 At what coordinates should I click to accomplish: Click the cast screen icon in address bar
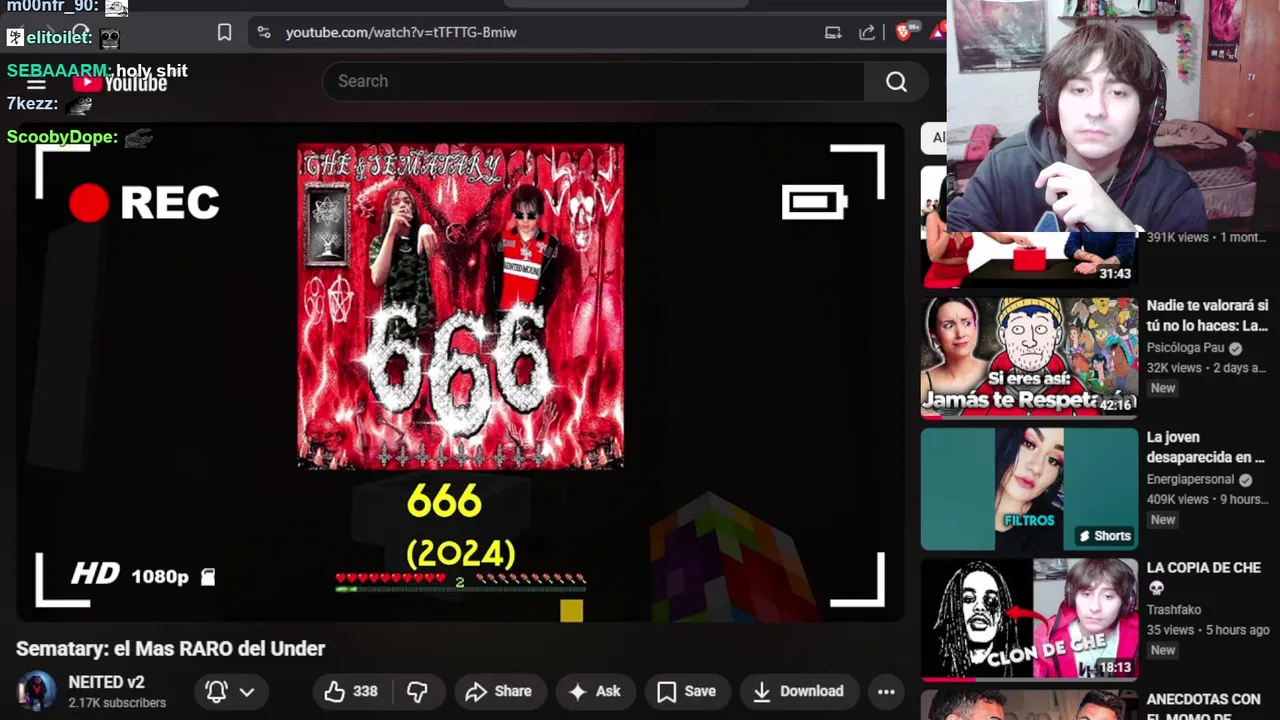coord(833,33)
